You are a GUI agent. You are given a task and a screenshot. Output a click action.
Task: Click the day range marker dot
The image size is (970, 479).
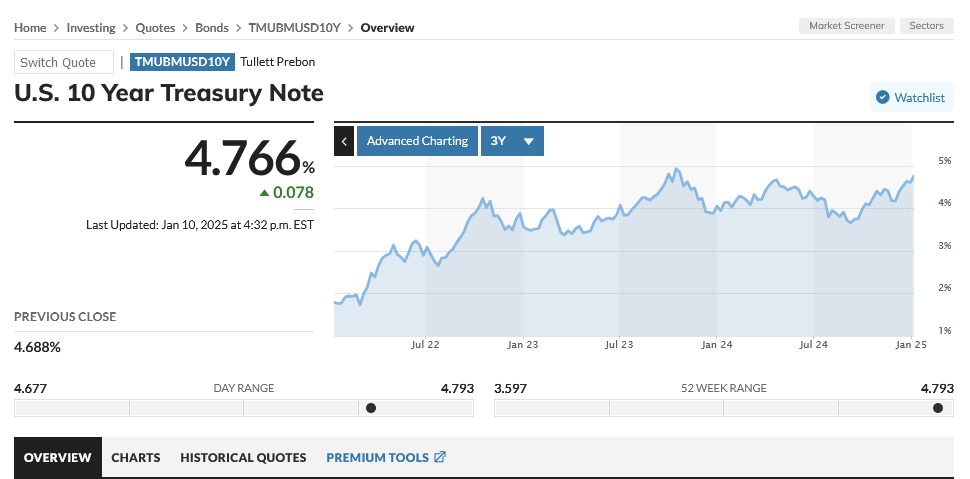pyautogui.click(x=371, y=408)
